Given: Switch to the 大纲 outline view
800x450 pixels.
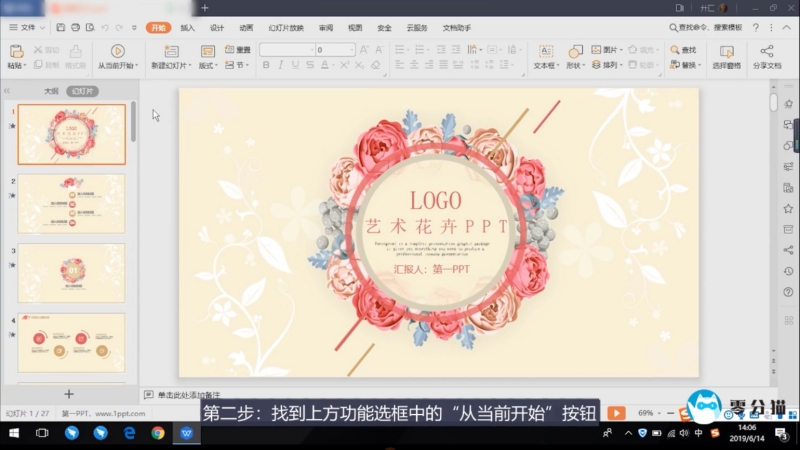Looking at the screenshot, I should click(x=51, y=91).
